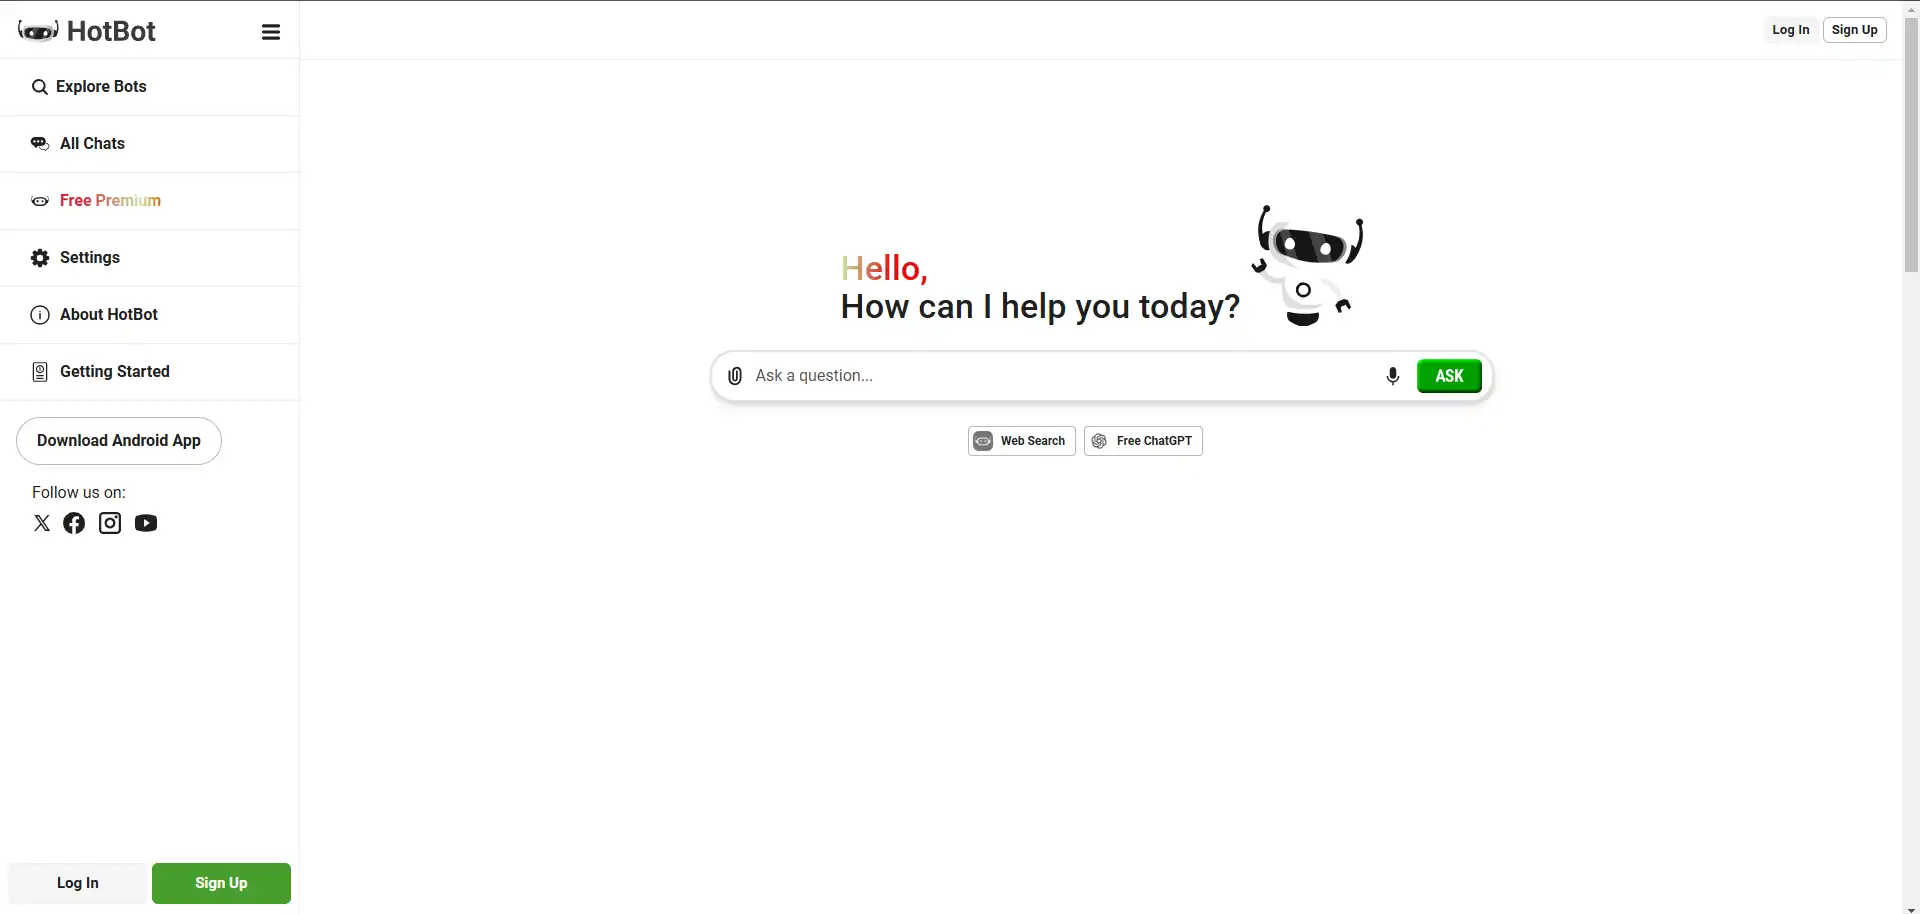The width and height of the screenshot is (1920, 914).
Task: Select the search icon next to Explore Bots
Action: tap(39, 86)
